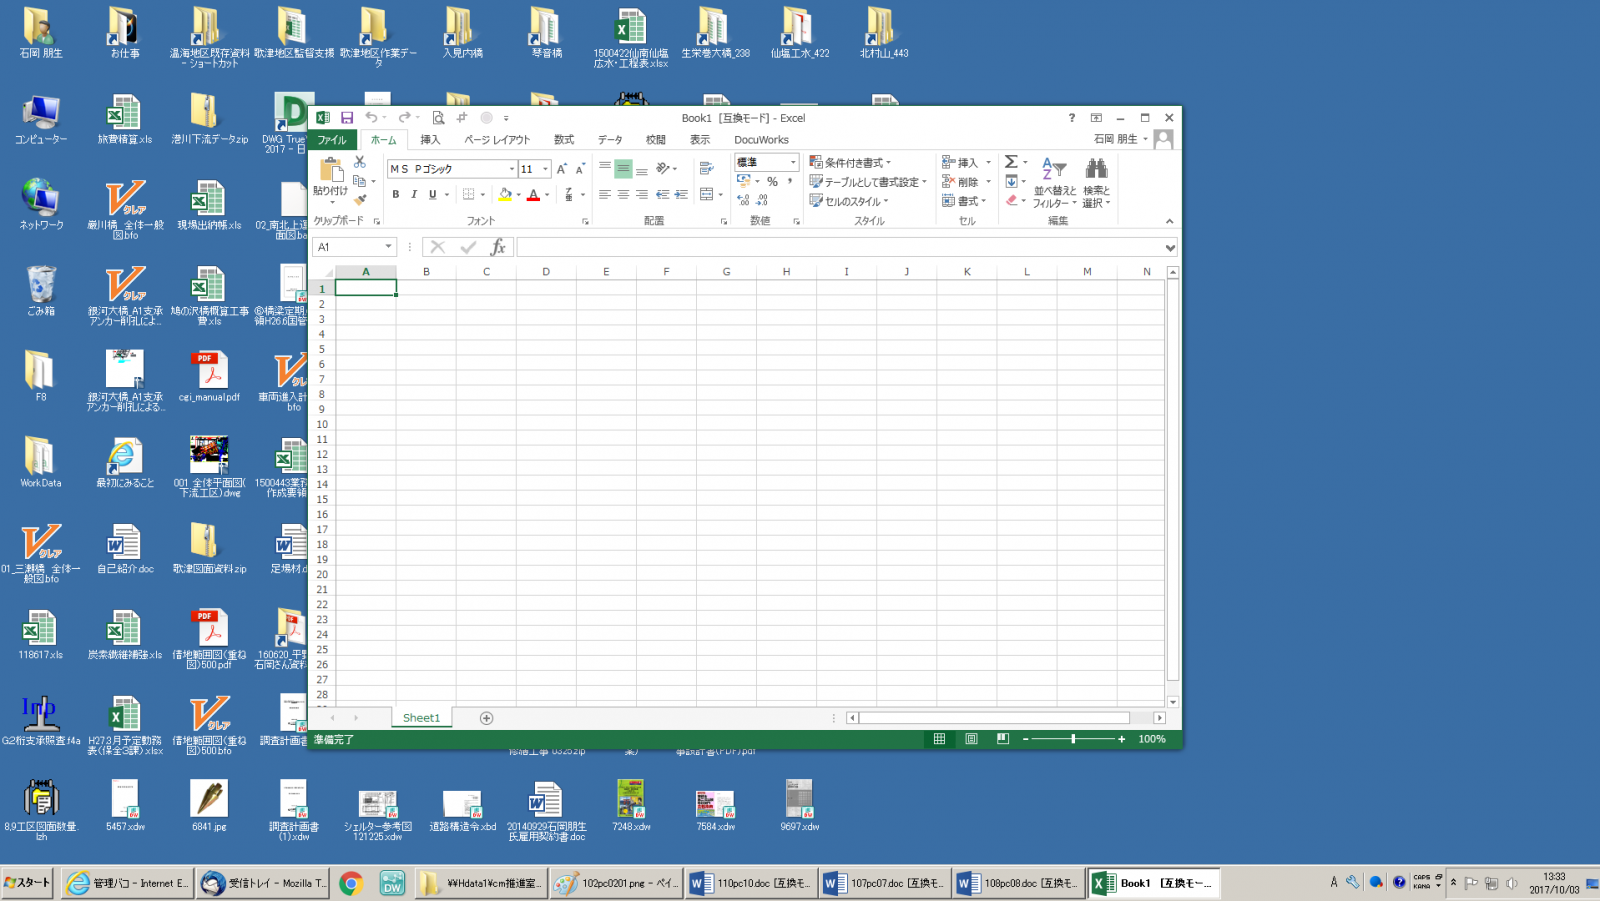Switch to Normal view in status bar
The height and width of the screenshot is (901, 1600).
pyautogui.click(x=939, y=739)
